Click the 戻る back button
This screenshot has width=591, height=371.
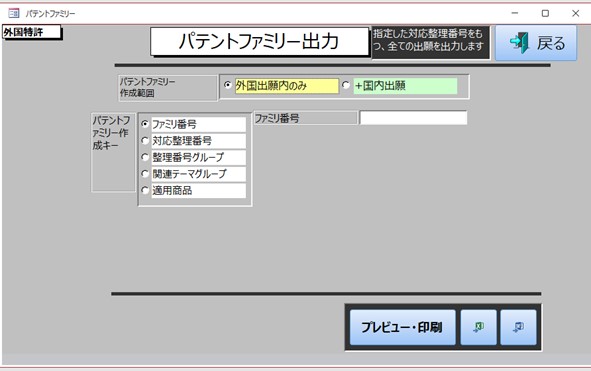click(536, 43)
